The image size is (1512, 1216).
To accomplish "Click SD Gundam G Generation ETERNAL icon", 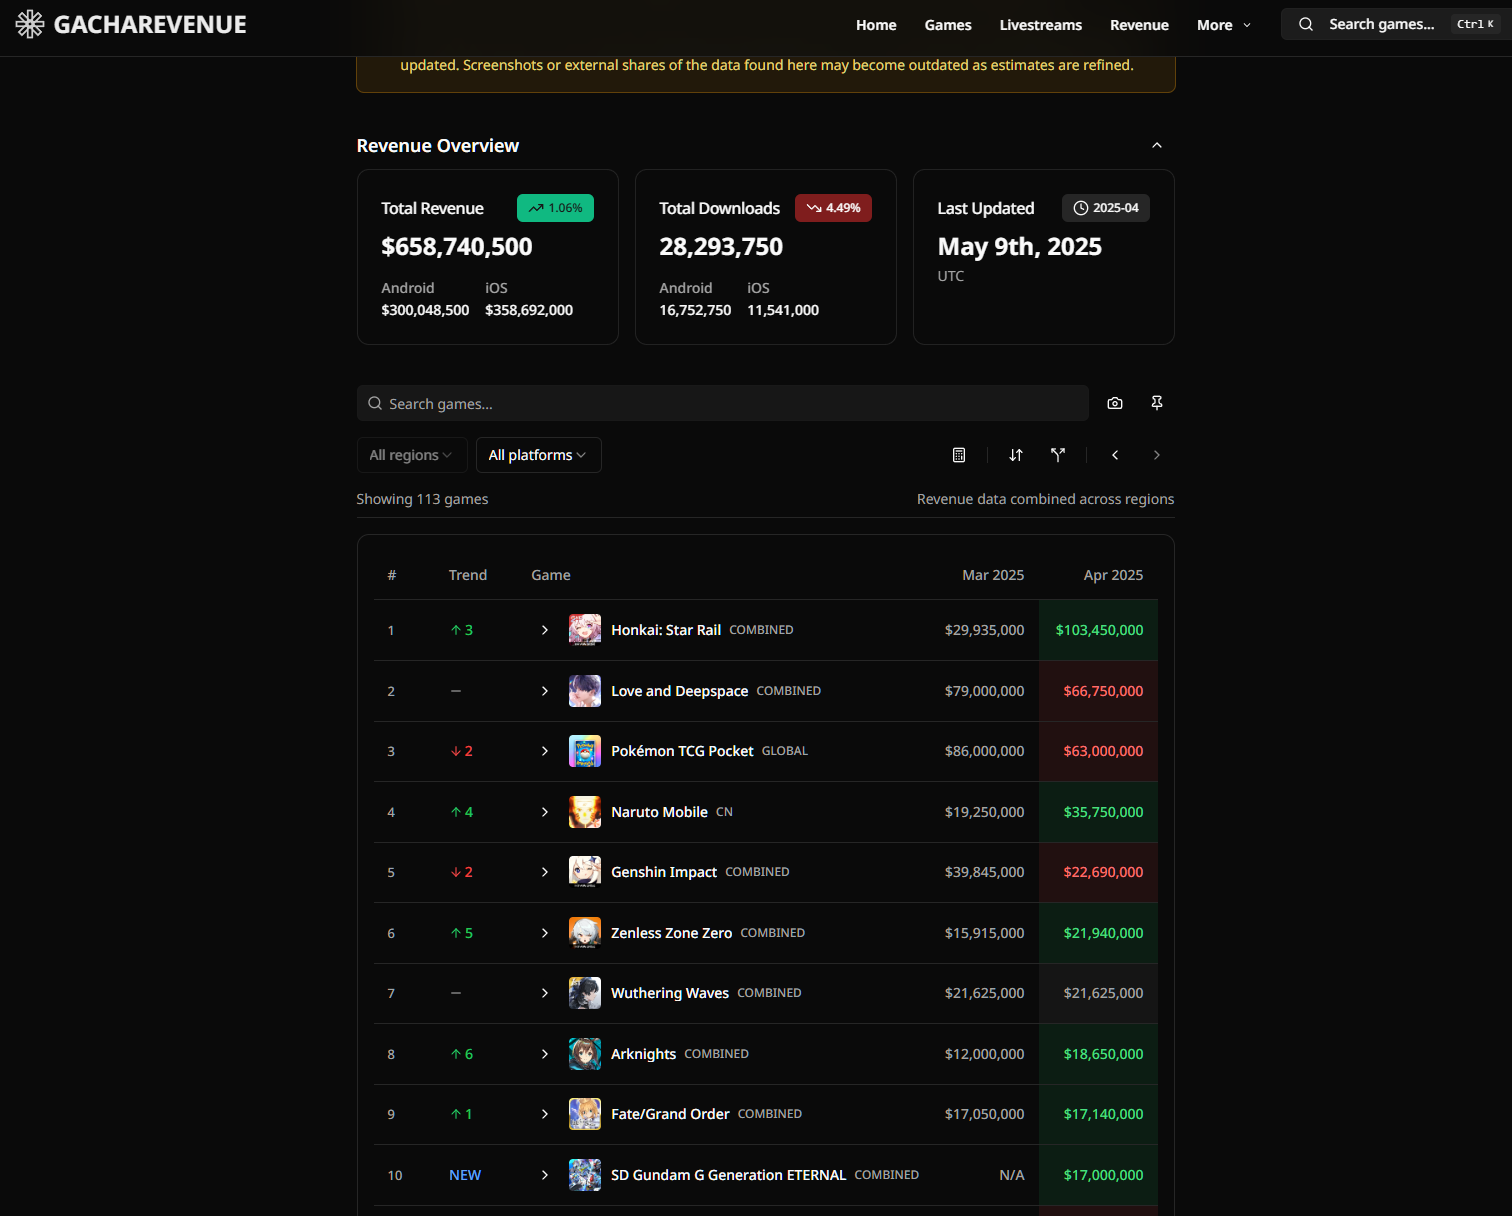I will click(x=585, y=1175).
